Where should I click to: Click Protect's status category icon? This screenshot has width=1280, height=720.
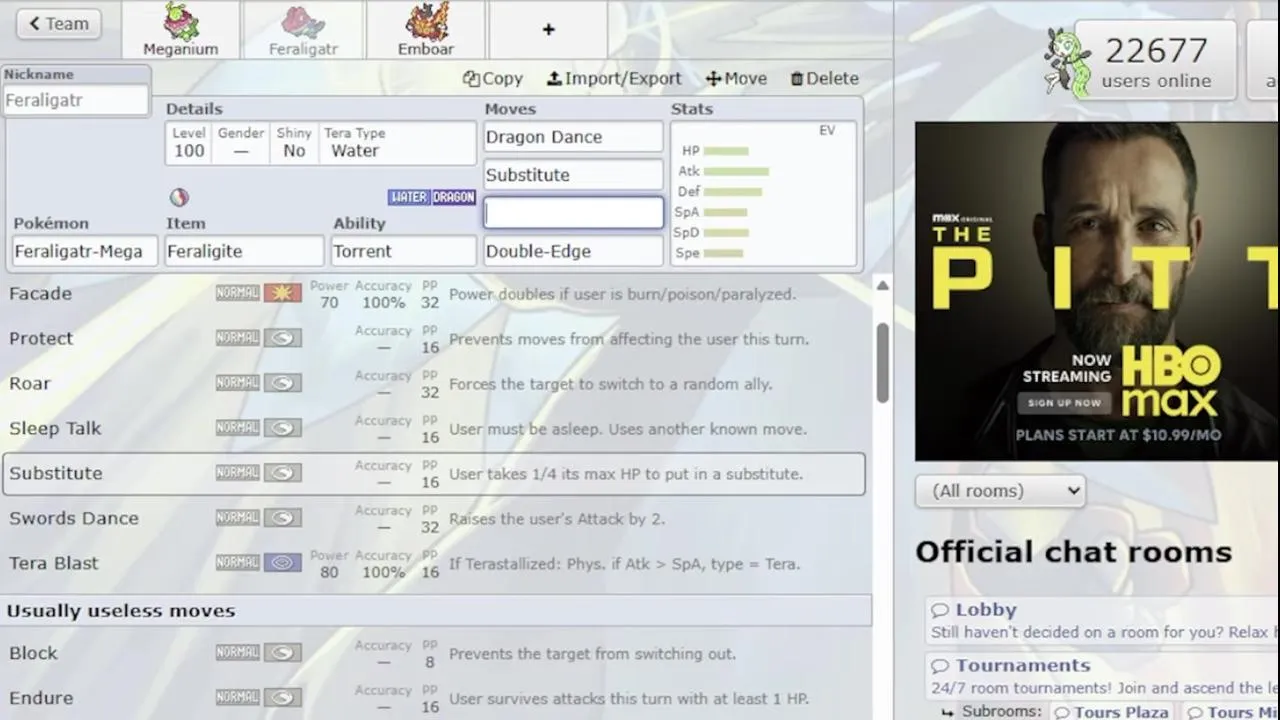click(x=283, y=338)
